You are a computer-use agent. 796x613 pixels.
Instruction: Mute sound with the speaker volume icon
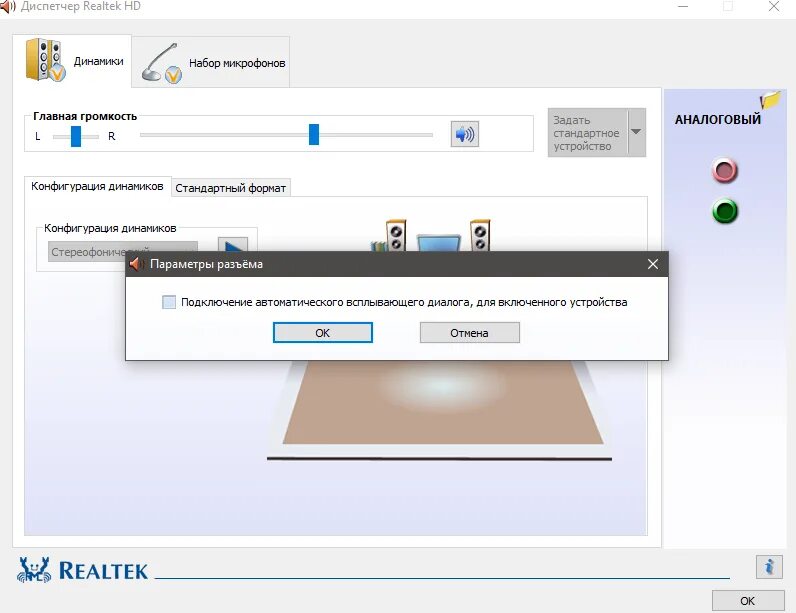pyautogui.click(x=465, y=134)
